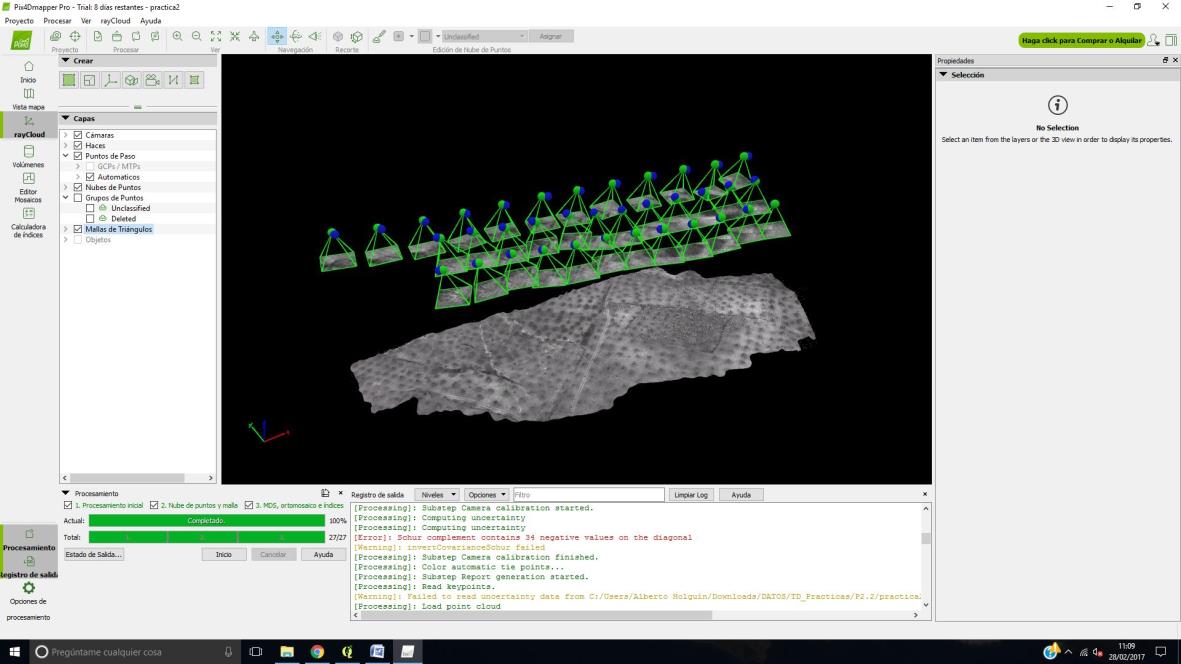The width and height of the screenshot is (1181, 664).
Task: Open the Proyecto menu
Action: coord(19,20)
